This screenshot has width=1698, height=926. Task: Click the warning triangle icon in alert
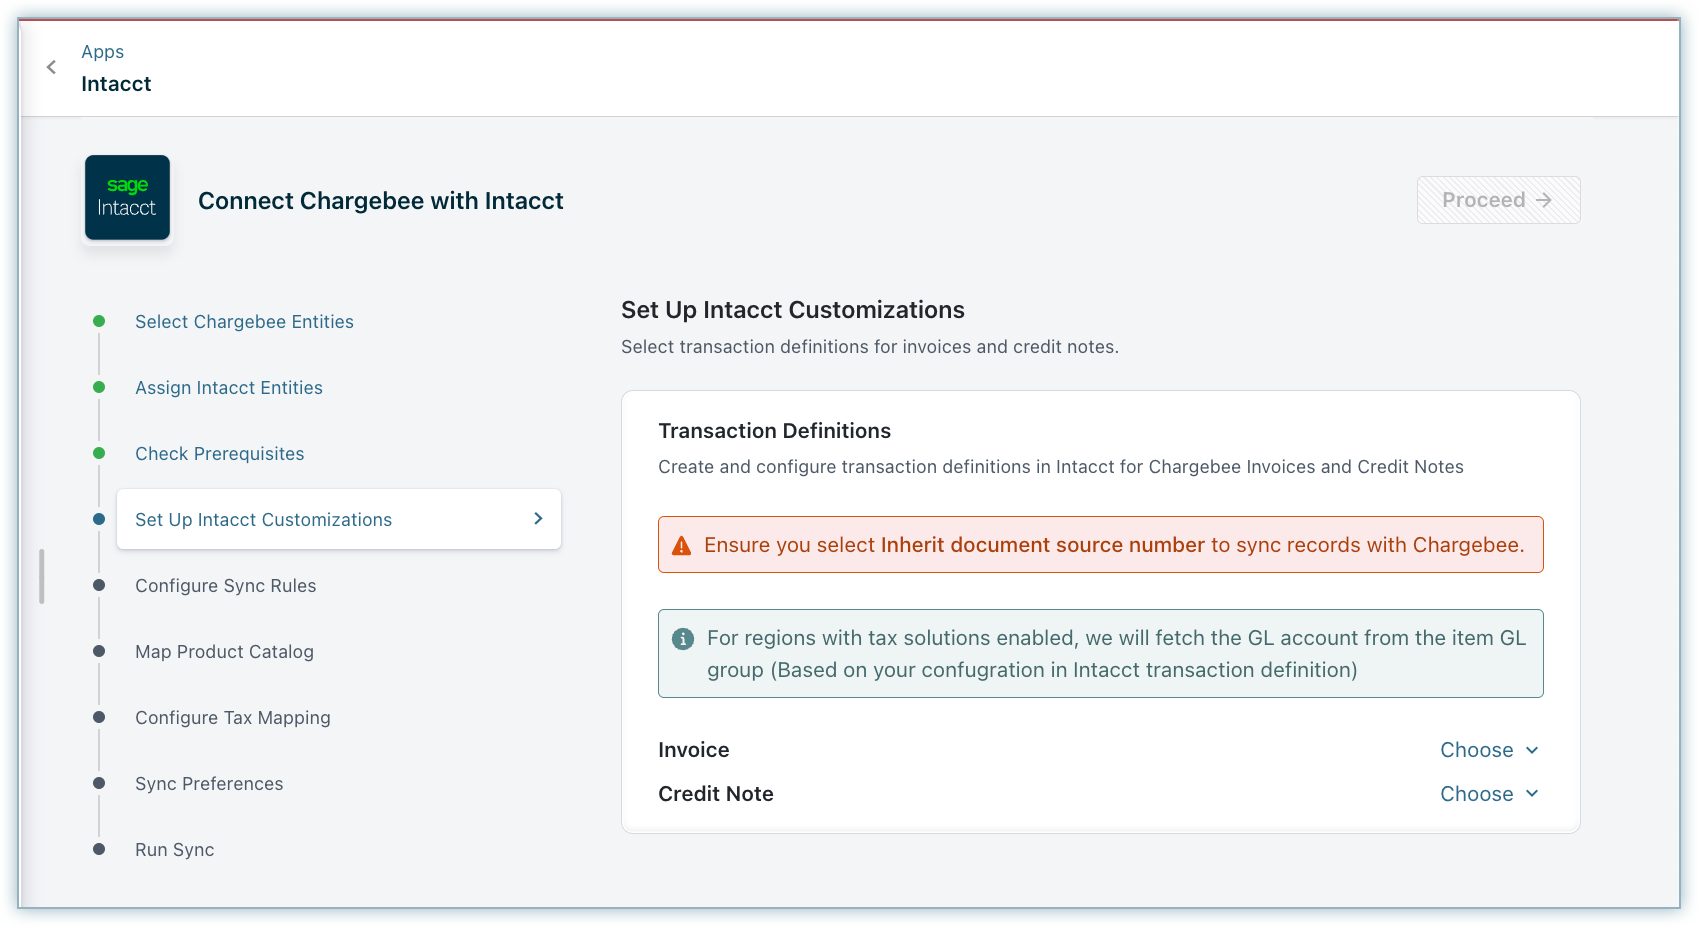[x=681, y=546]
